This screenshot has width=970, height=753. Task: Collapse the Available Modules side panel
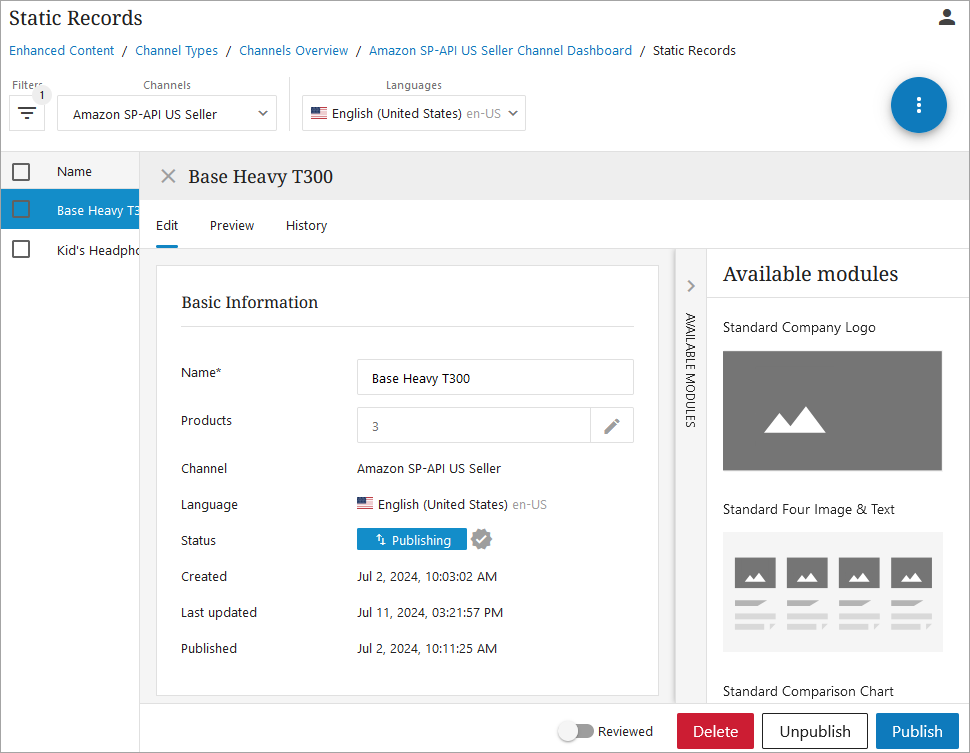[x=690, y=287]
